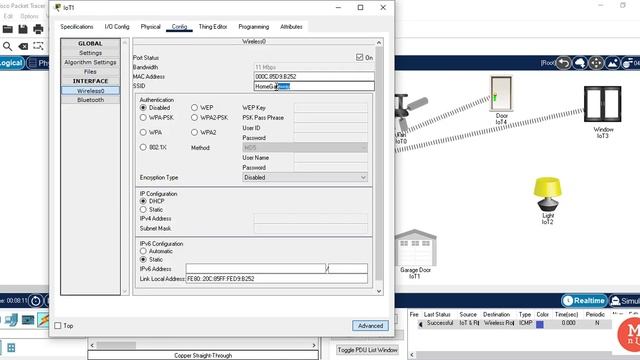Click the vertical scrollbar of Wireless0 settings

379,163
